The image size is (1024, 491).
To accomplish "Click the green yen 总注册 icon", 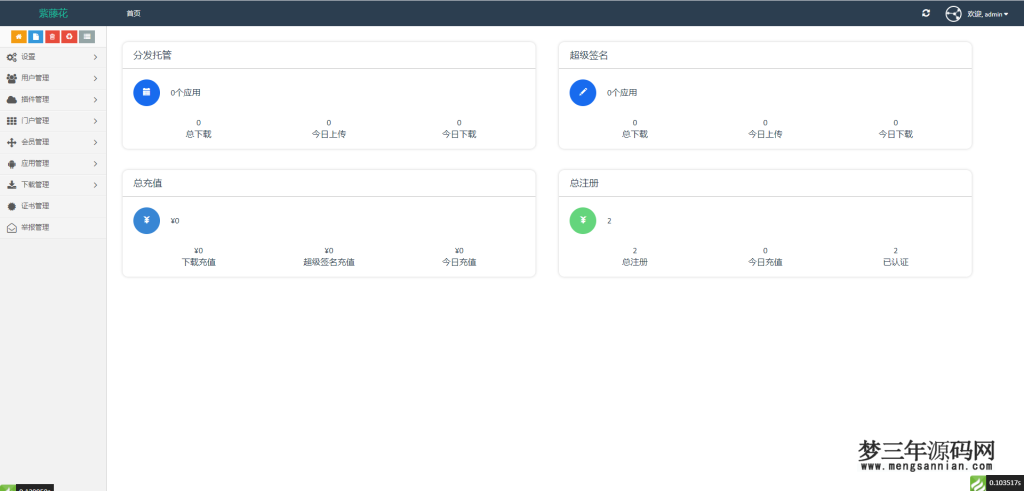I will tap(583, 220).
